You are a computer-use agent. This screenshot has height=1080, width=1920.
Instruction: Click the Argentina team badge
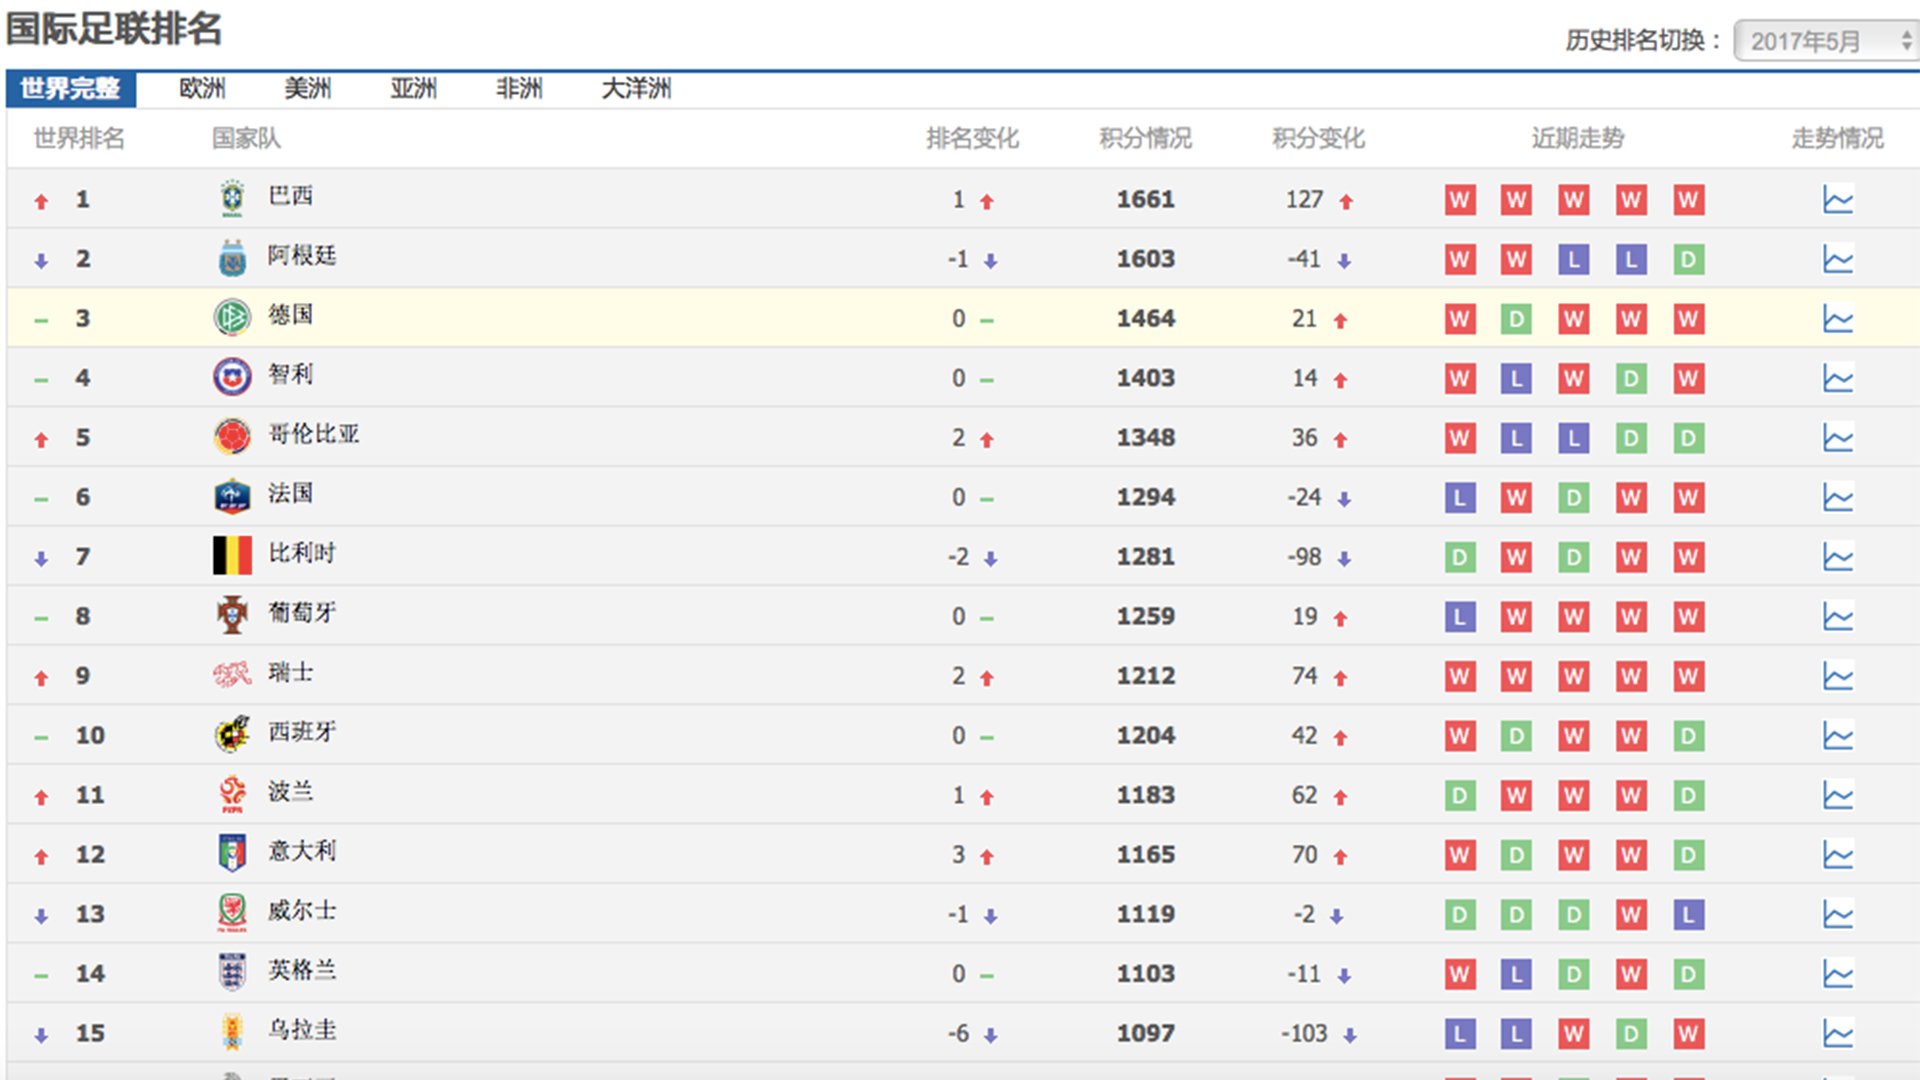click(231, 258)
